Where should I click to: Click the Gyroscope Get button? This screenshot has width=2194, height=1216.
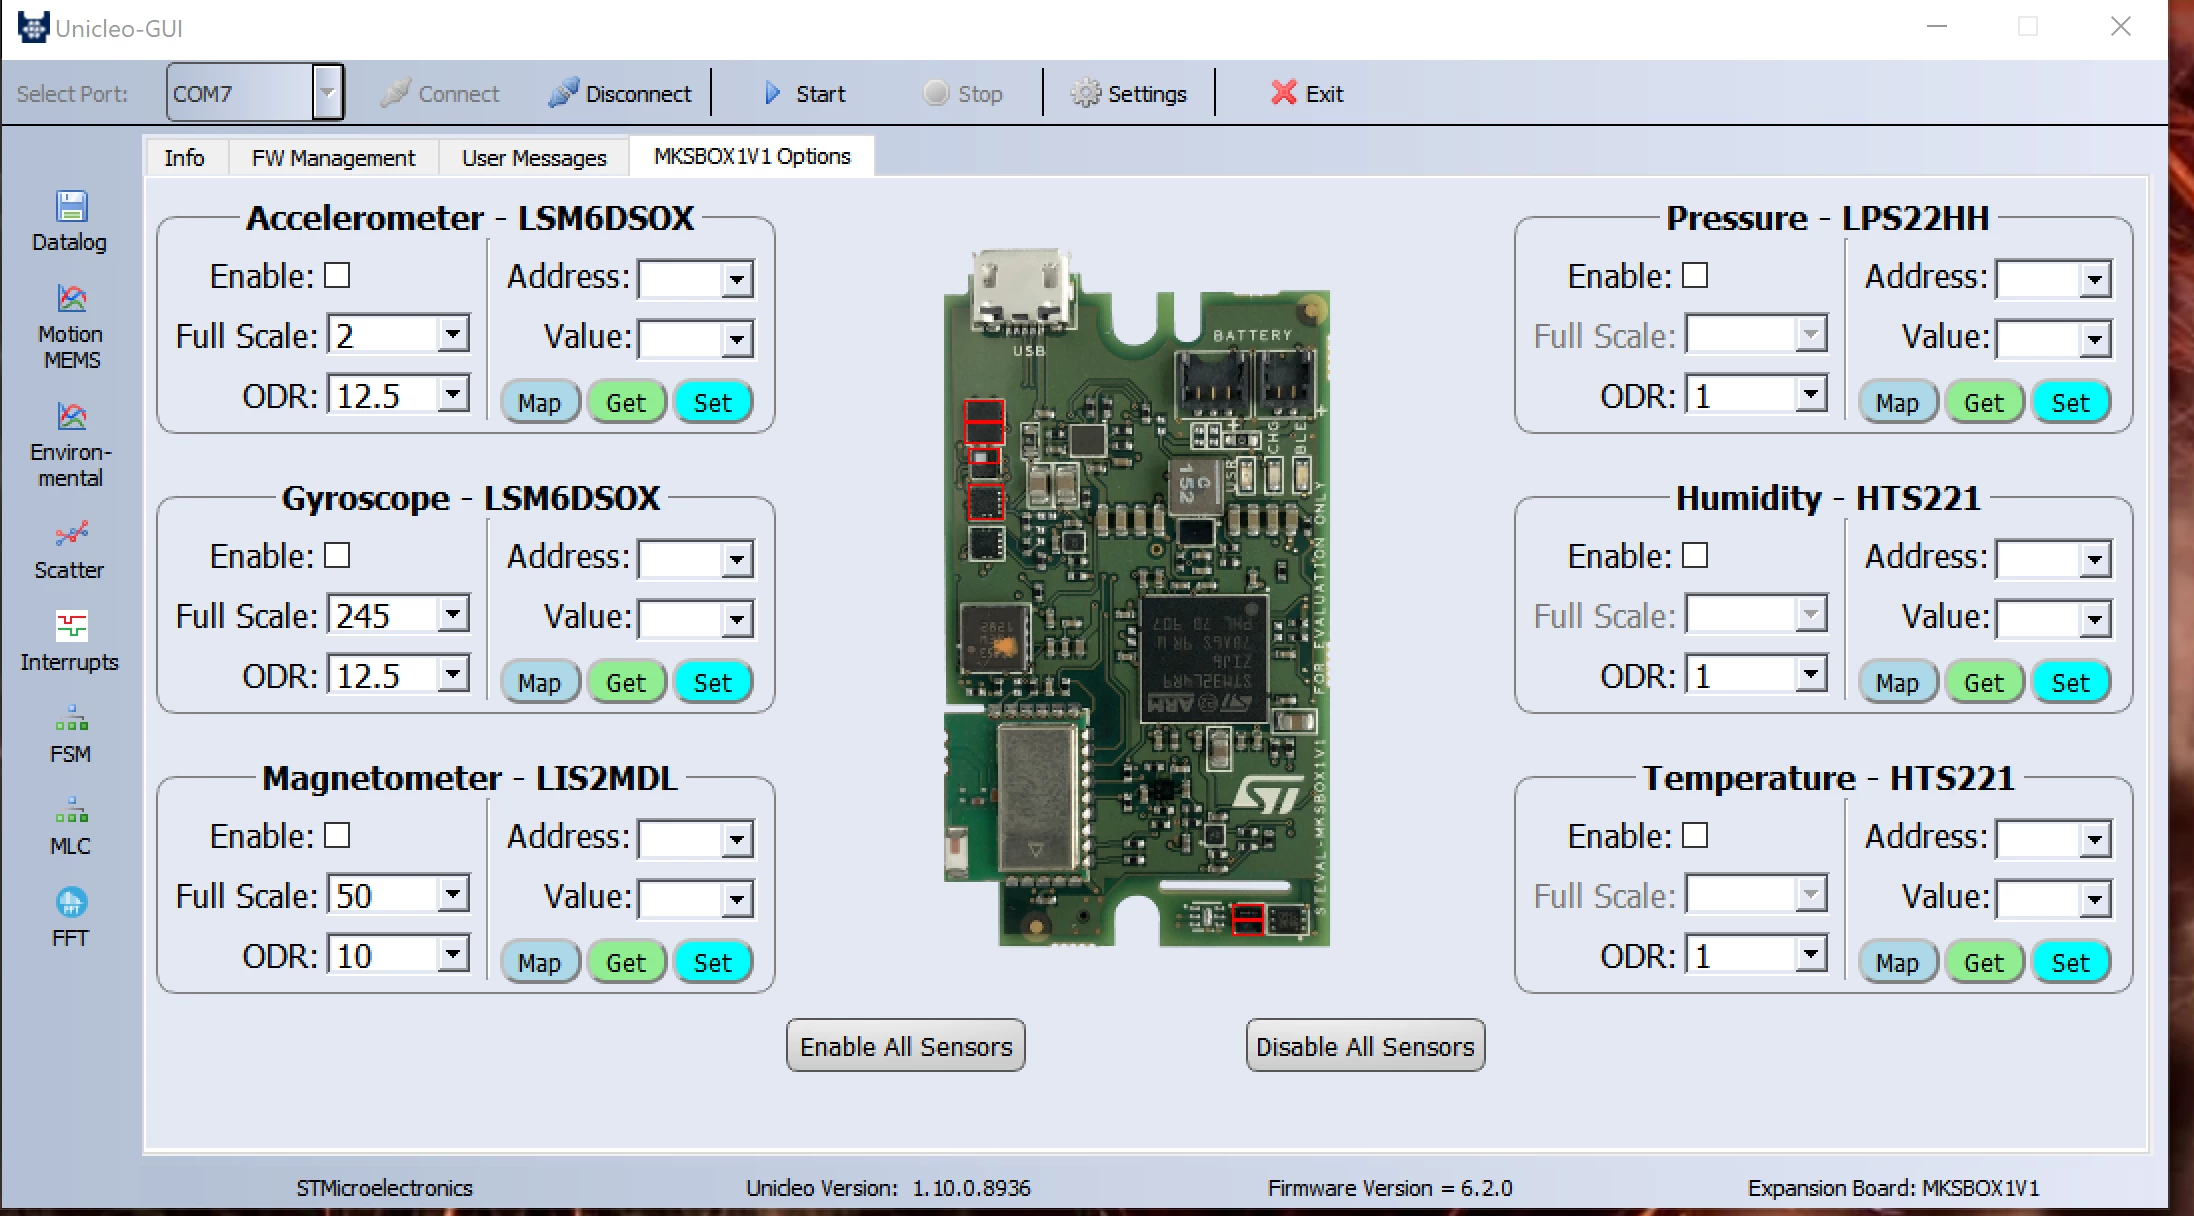point(626,682)
